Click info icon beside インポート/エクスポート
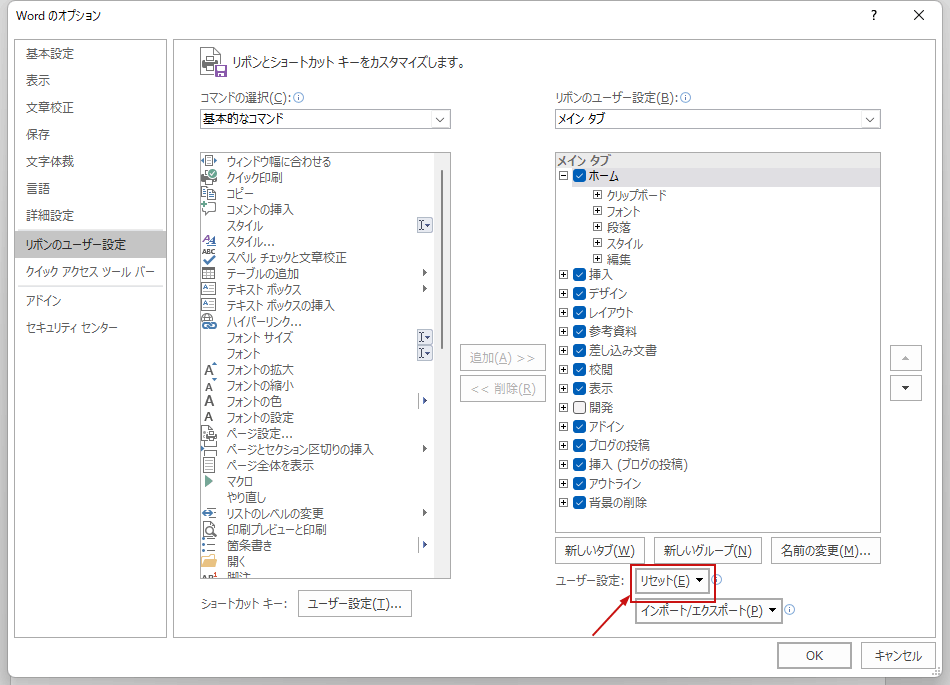This screenshot has width=950, height=685. 789,610
